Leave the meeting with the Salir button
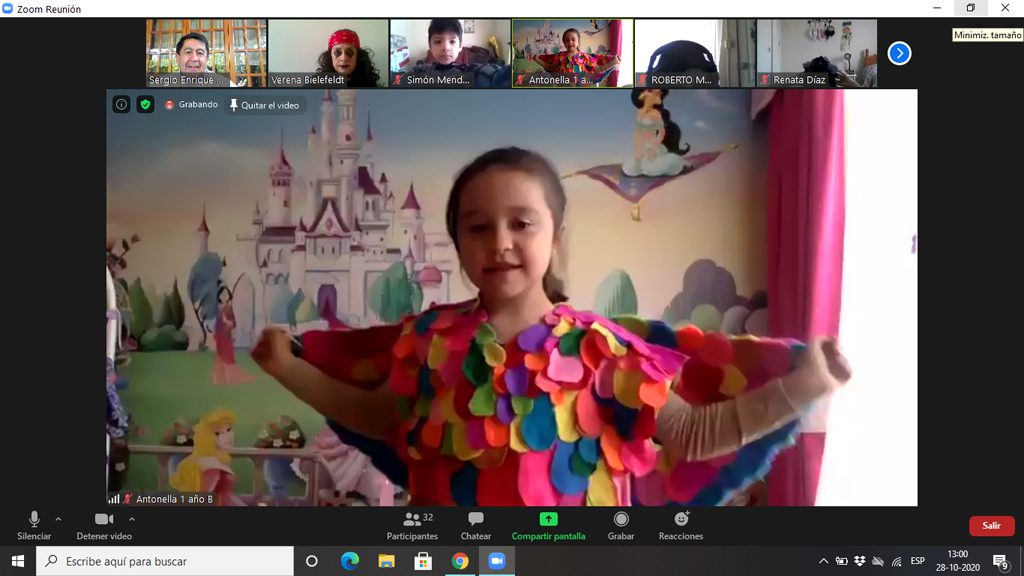Image resolution: width=1024 pixels, height=576 pixels. coord(991,525)
